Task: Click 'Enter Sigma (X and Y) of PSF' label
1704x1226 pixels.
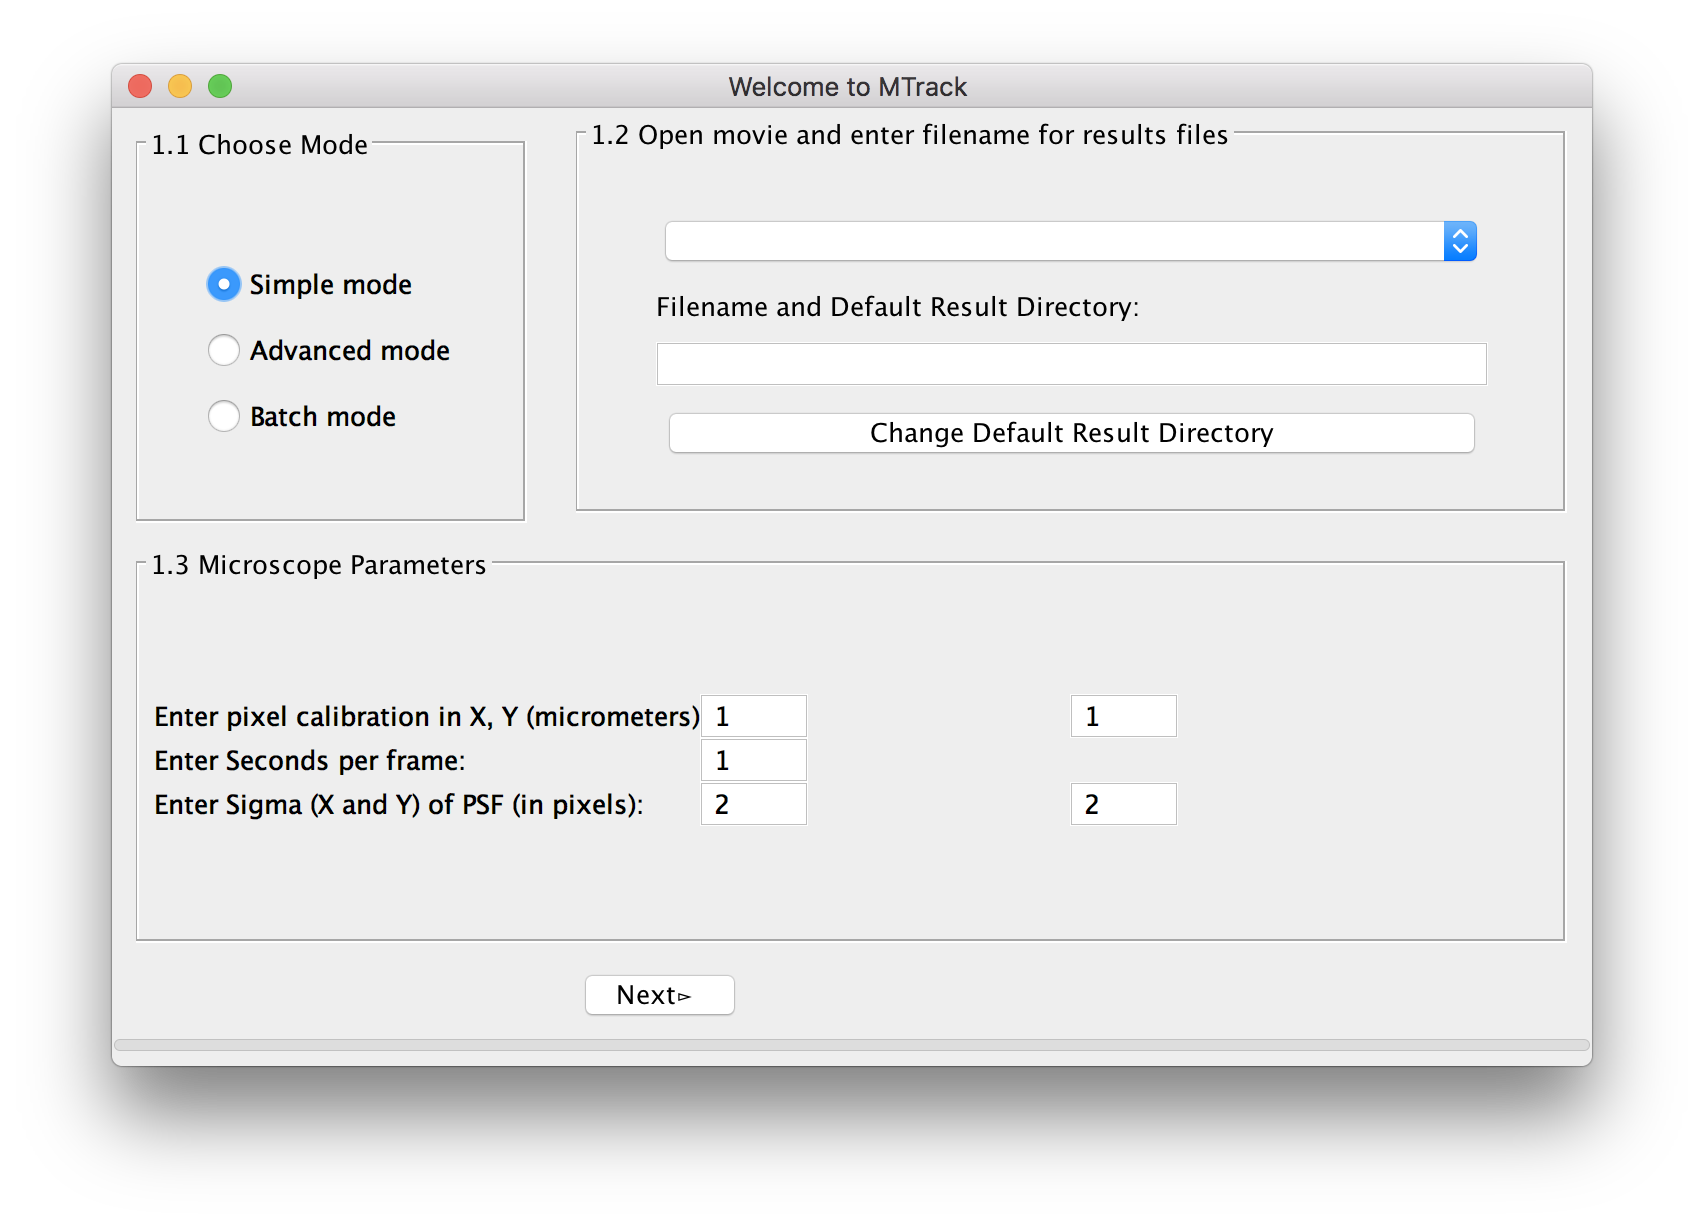Action: [399, 805]
